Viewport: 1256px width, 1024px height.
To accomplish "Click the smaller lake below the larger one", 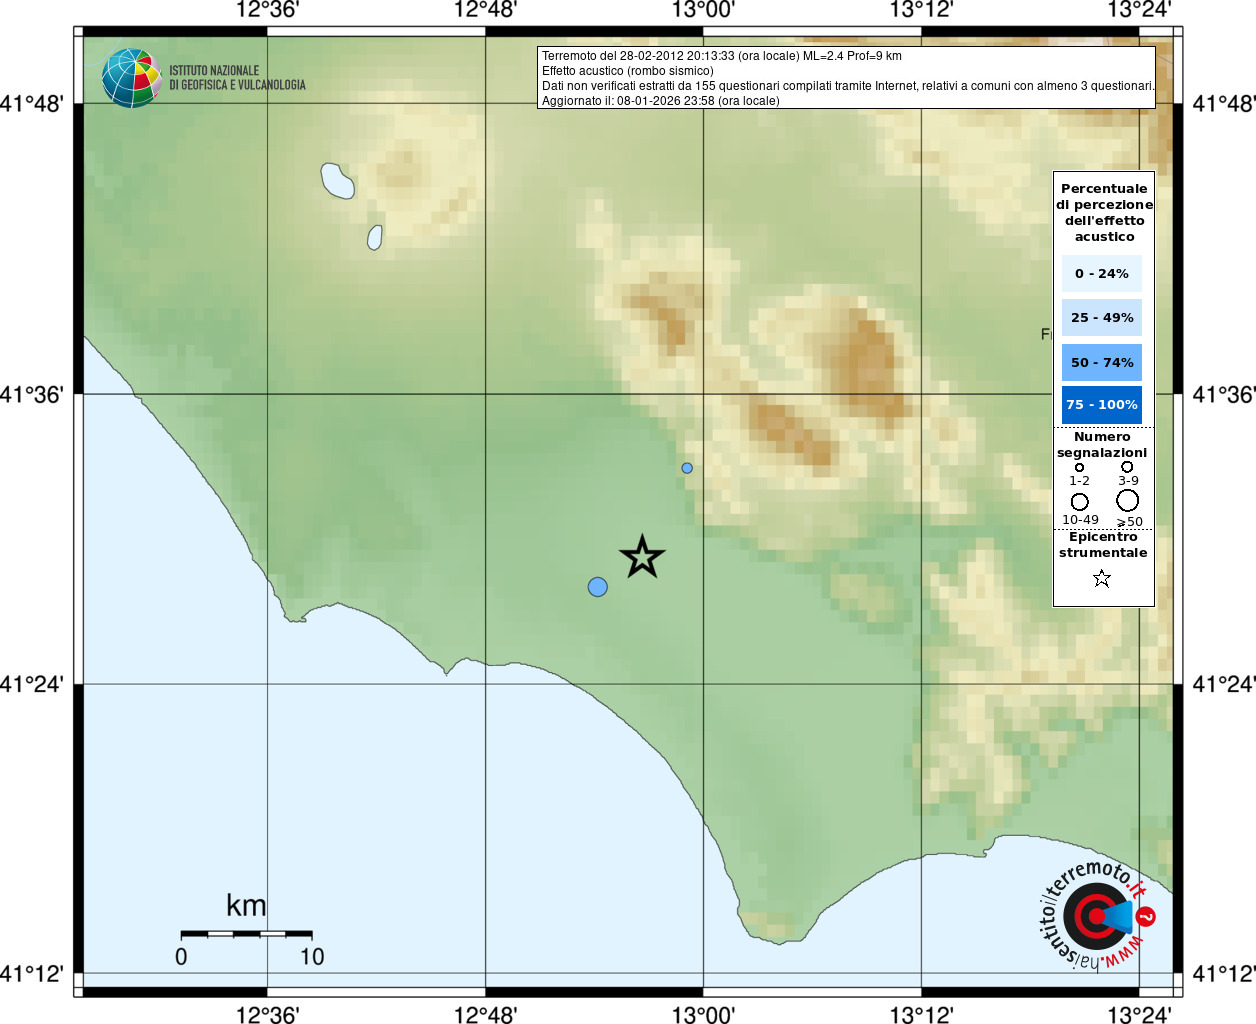I will point(375,237).
